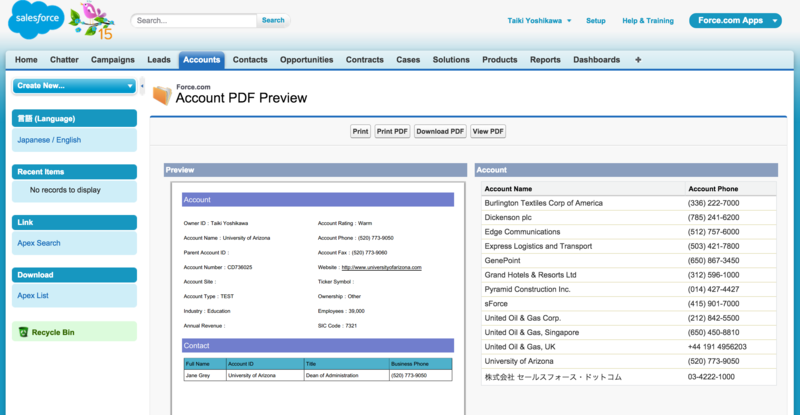800x415 pixels.
Task: Open the Setup link
Action: click(595, 20)
